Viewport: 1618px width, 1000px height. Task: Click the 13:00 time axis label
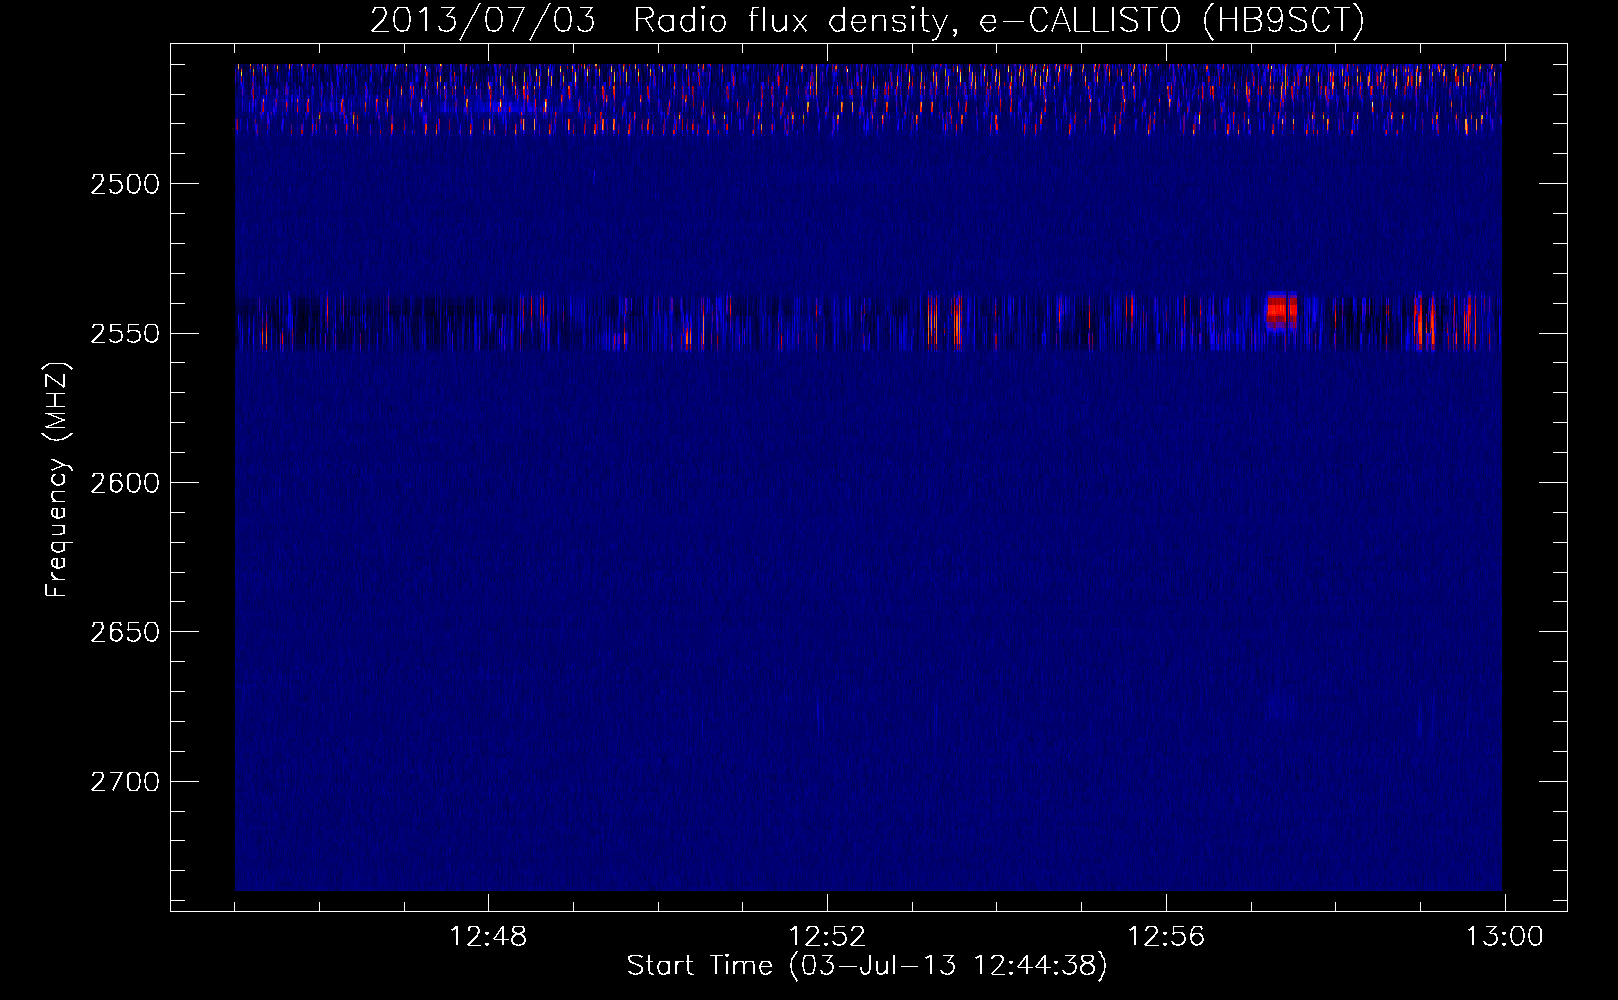point(1504,937)
